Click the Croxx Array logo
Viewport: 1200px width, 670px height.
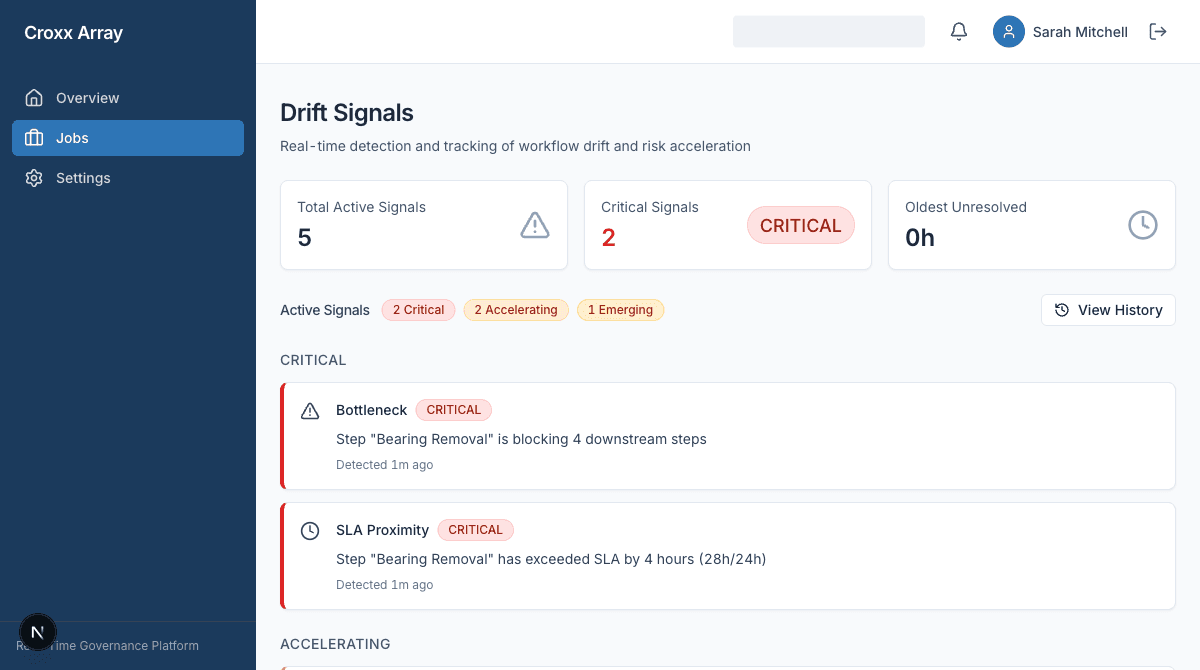pyautogui.click(x=73, y=33)
